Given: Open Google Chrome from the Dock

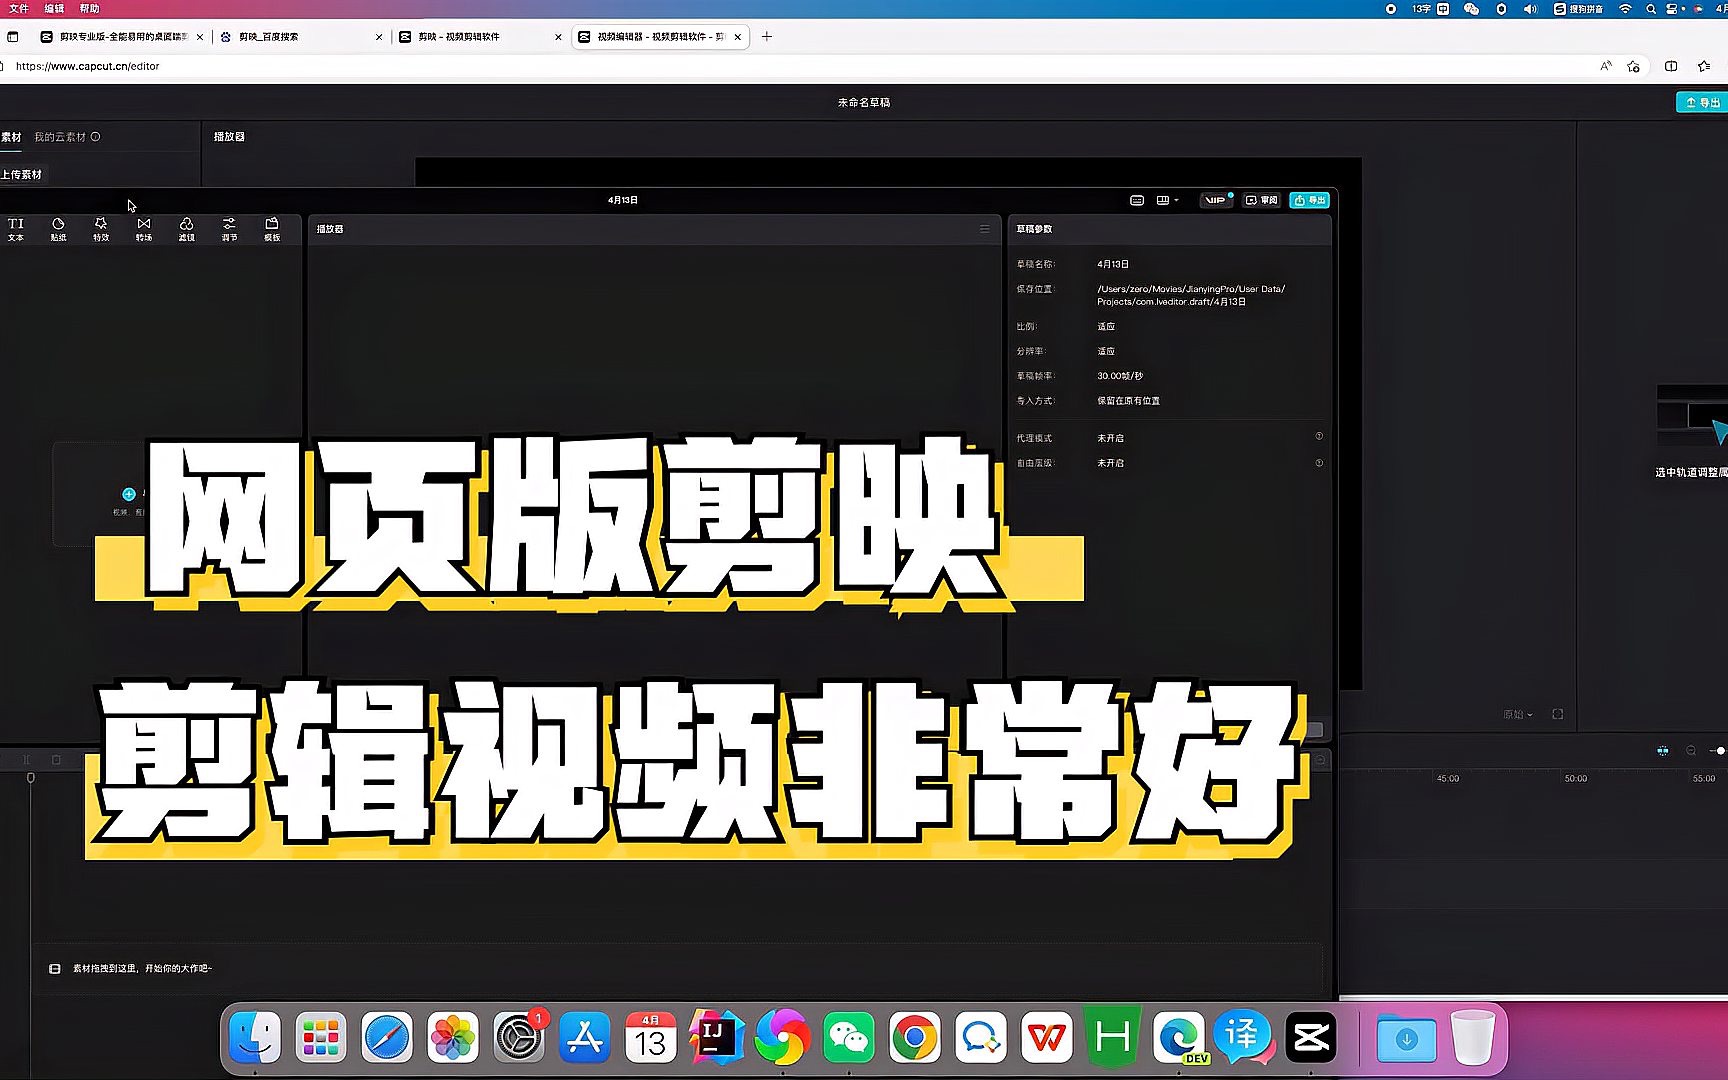Looking at the screenshot, I should 915,1038.
